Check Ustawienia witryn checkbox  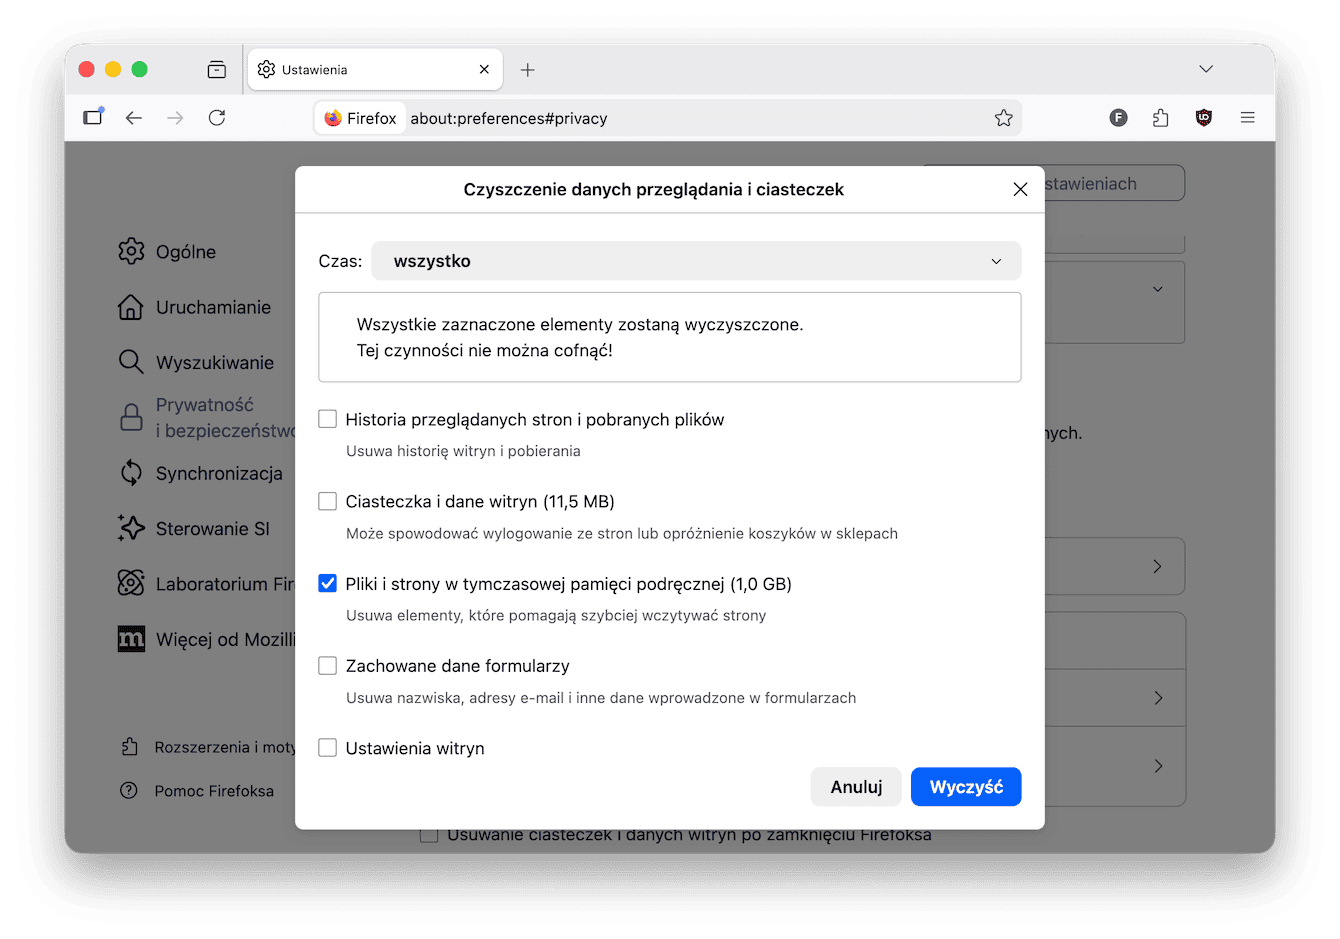[327, 747]
